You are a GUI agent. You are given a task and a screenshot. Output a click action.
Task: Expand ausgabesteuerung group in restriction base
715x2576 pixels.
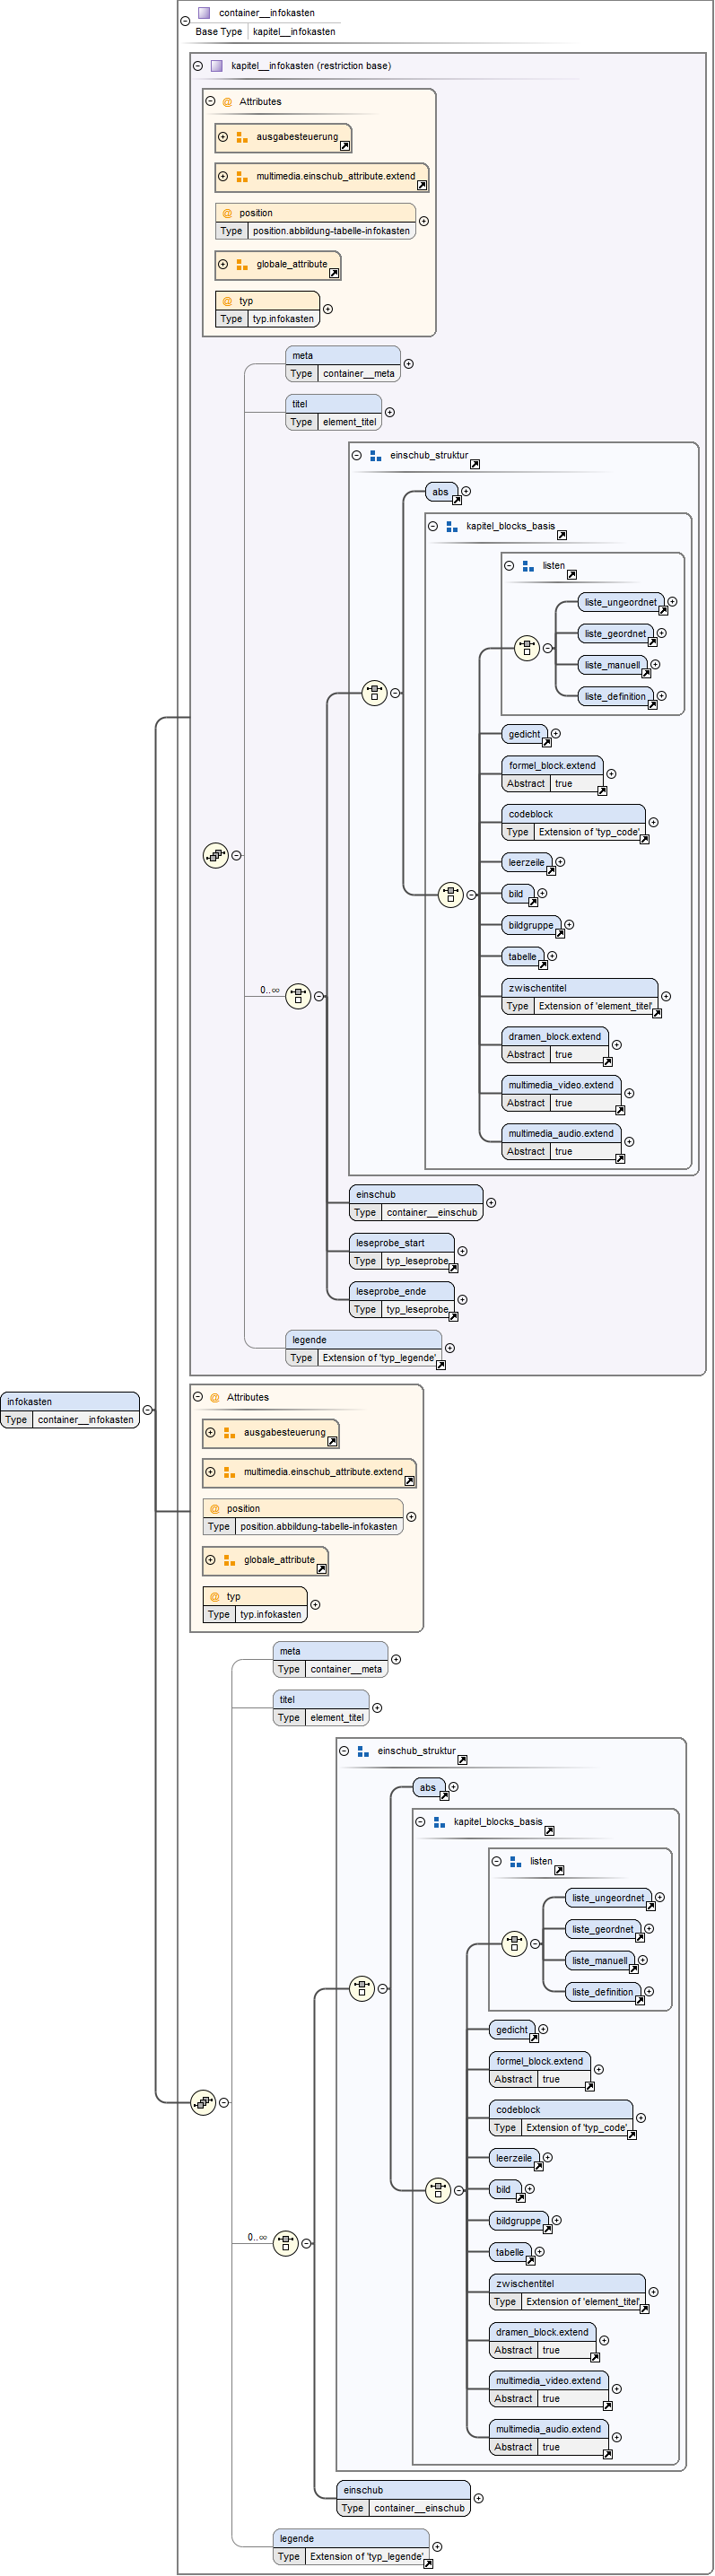click(223, 137)
